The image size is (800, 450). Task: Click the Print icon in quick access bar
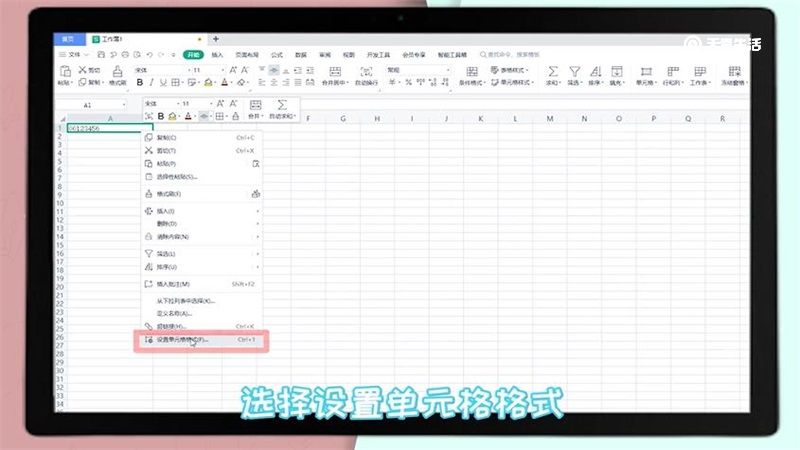[125, 55]
